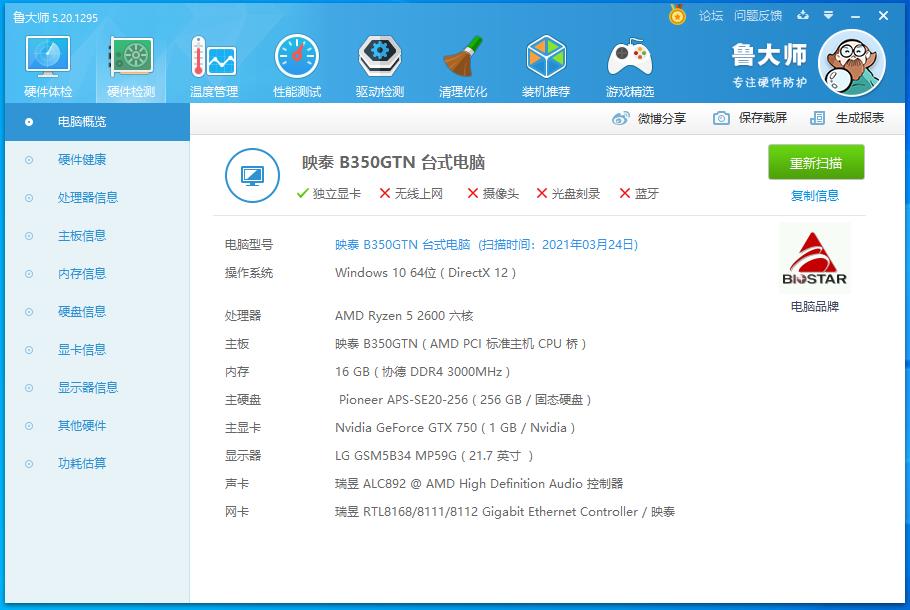Open 装机推荐 build recommendations

pyautogui.click(x=546, y=63)
